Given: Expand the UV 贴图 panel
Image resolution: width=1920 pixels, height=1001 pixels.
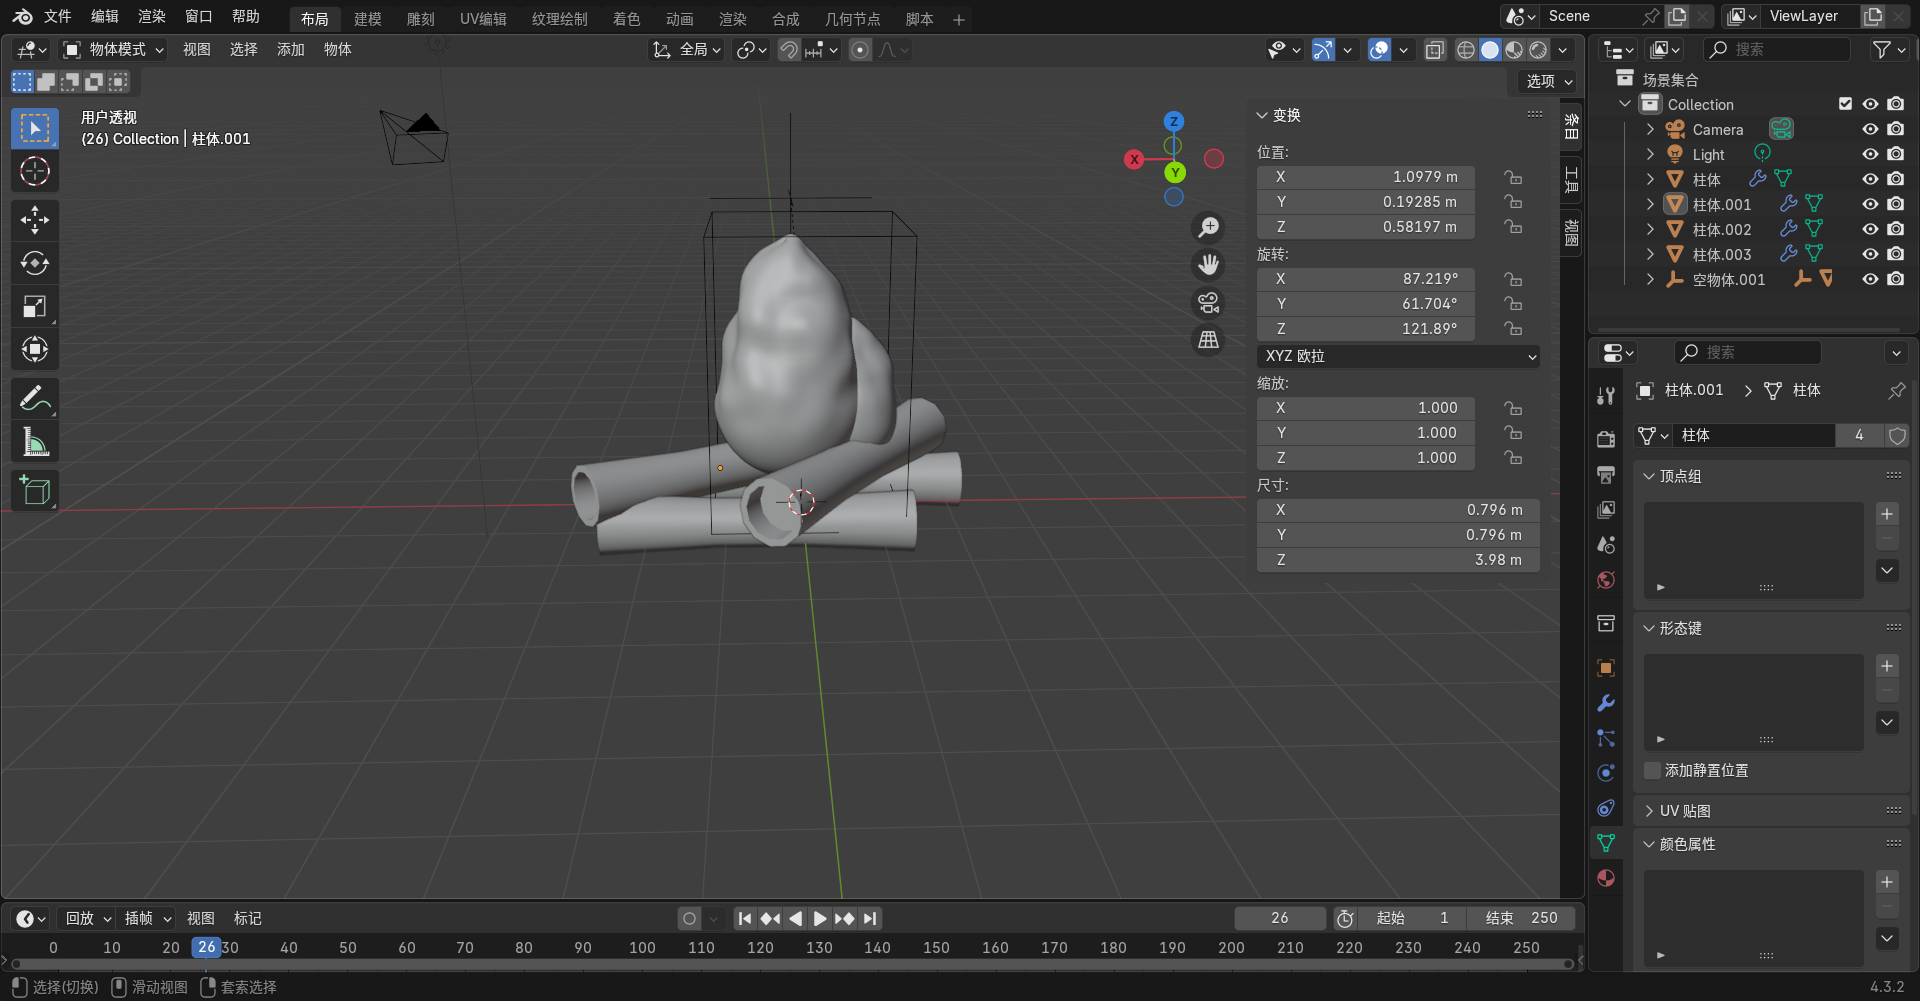Looking at the screenshot, I should pos(1685,811).
